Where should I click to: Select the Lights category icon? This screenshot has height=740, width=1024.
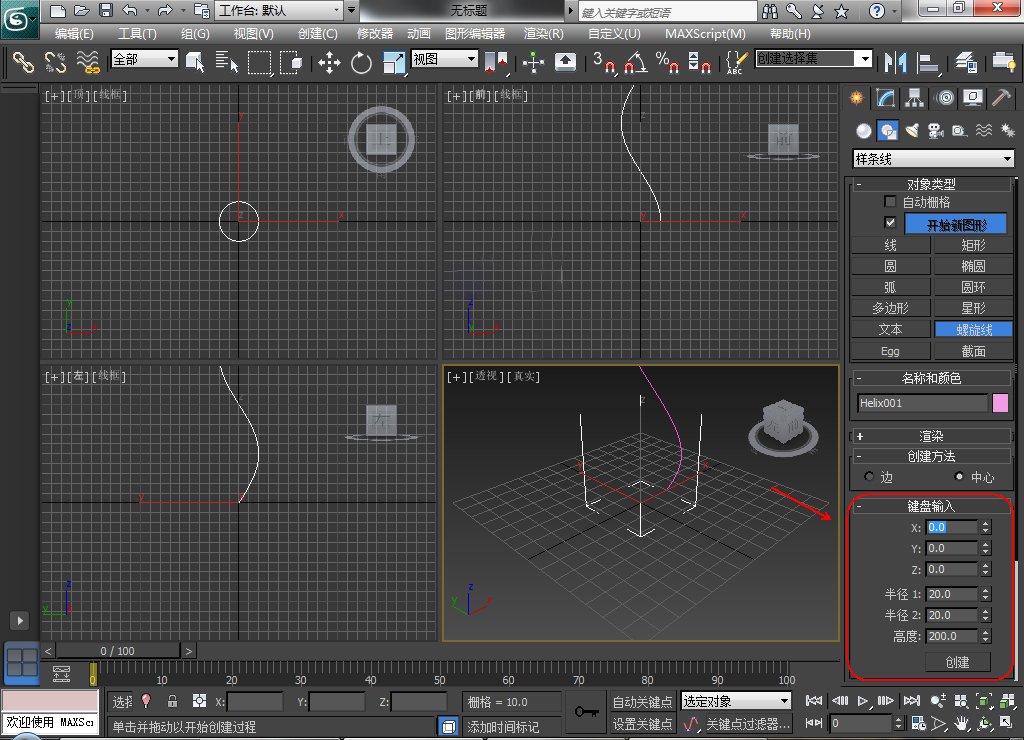[x=911, y=130]
